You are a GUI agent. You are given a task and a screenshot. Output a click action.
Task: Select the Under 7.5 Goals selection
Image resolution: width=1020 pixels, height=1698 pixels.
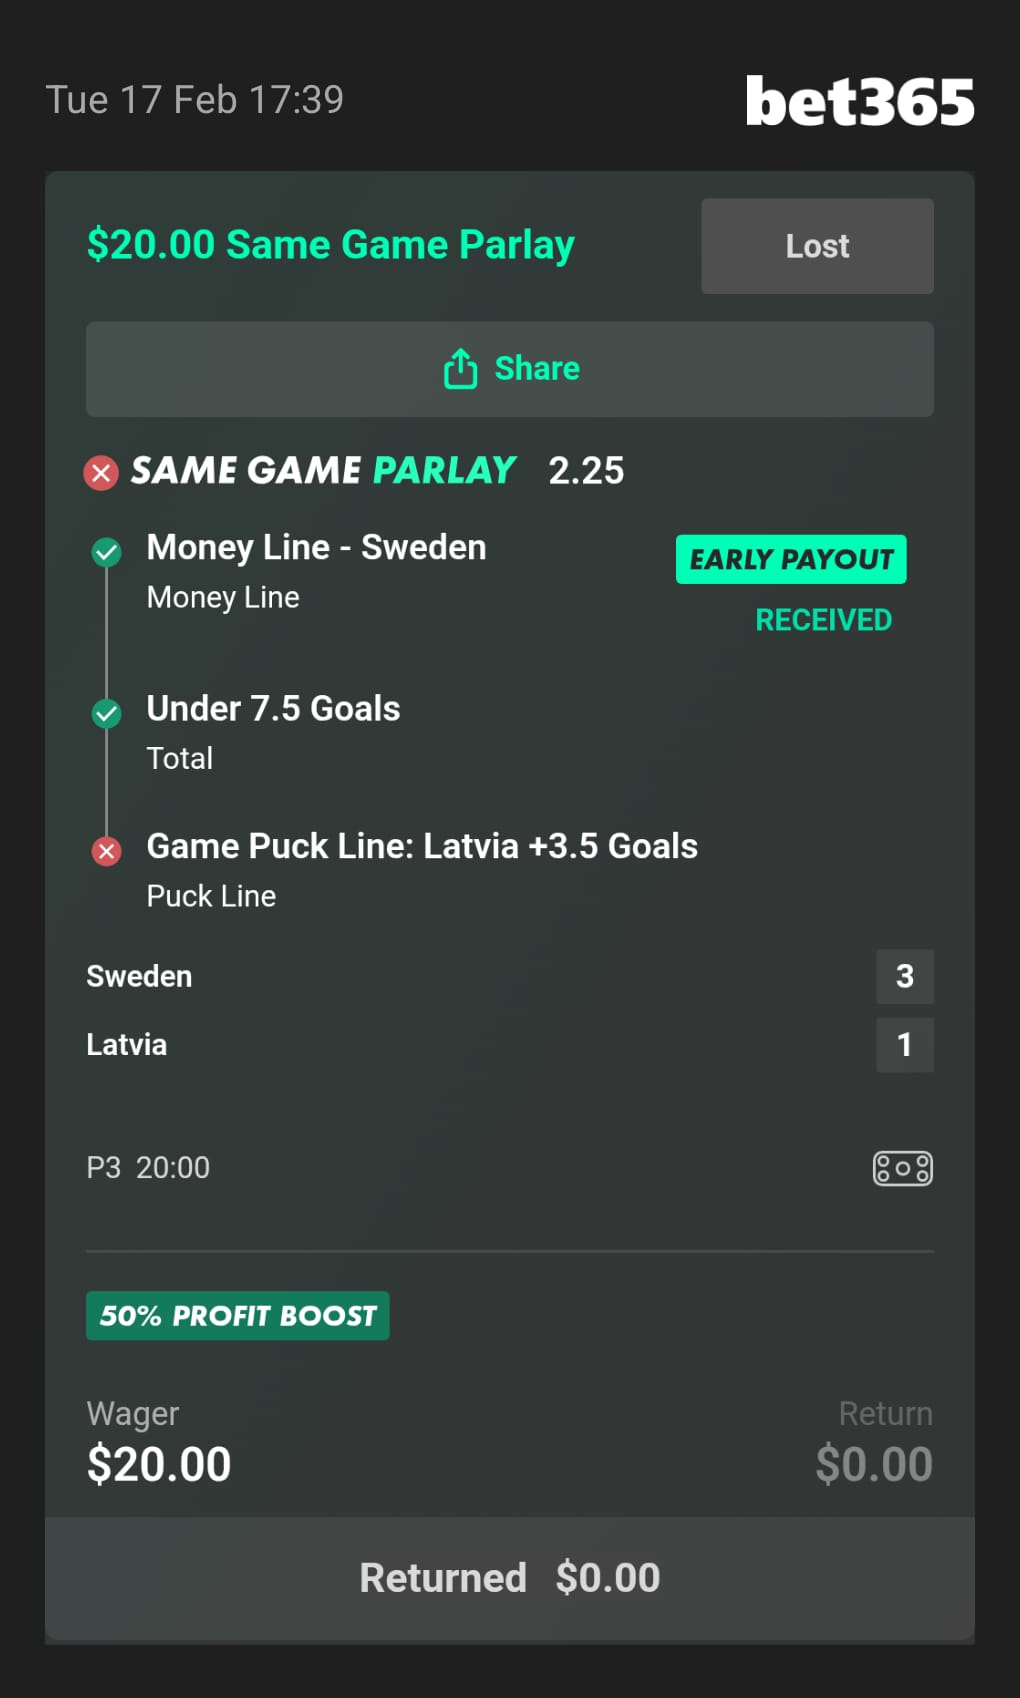(273, 709)
